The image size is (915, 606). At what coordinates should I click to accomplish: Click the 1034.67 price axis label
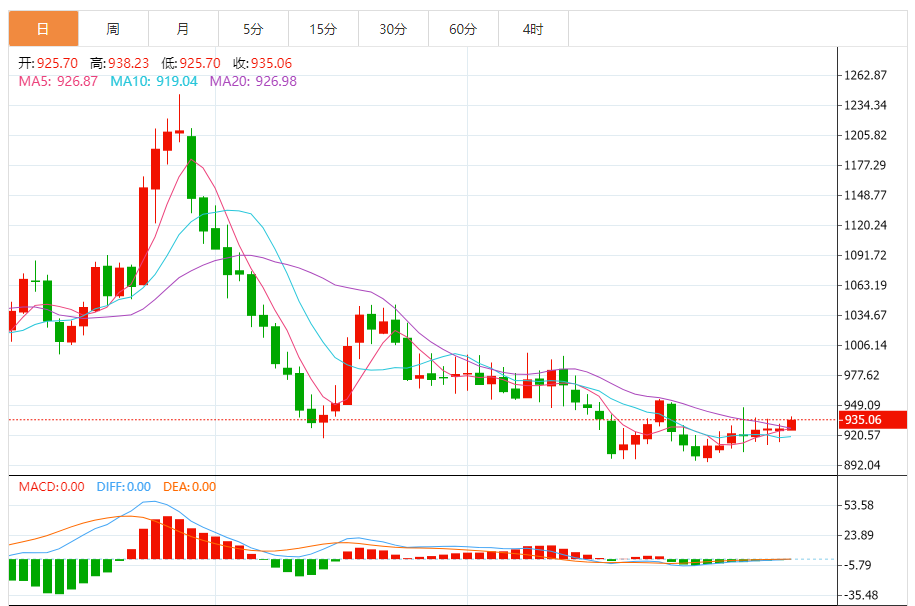(x=865, y=315)
